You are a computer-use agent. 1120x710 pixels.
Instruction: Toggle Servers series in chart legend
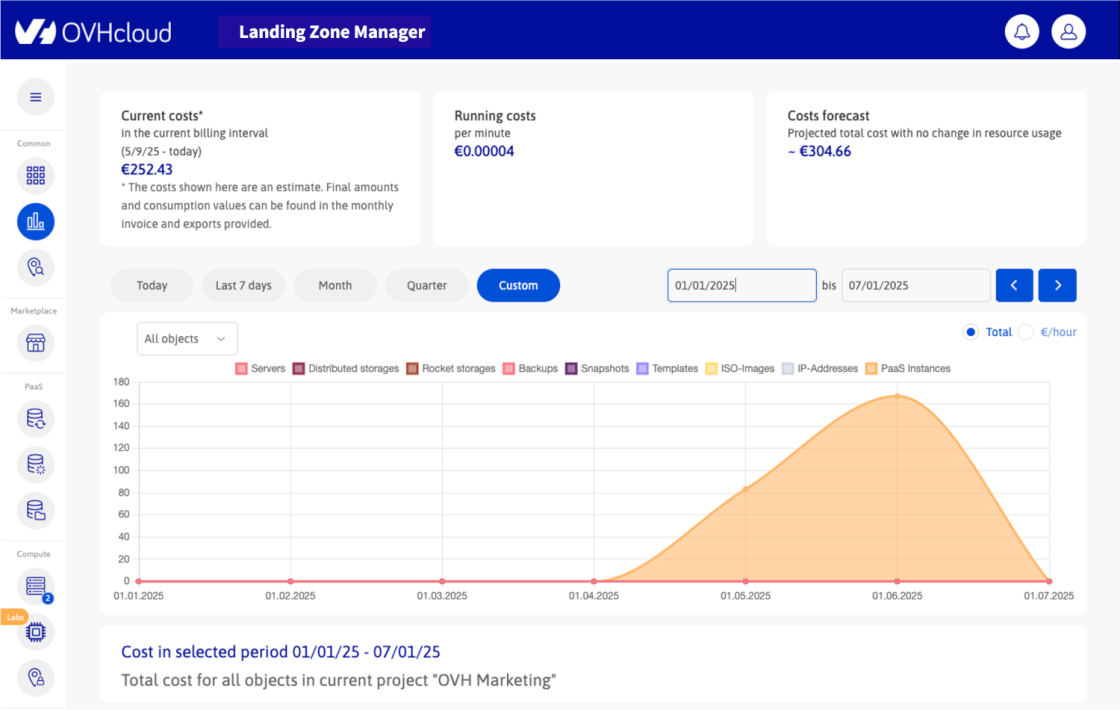click(260, 368)
